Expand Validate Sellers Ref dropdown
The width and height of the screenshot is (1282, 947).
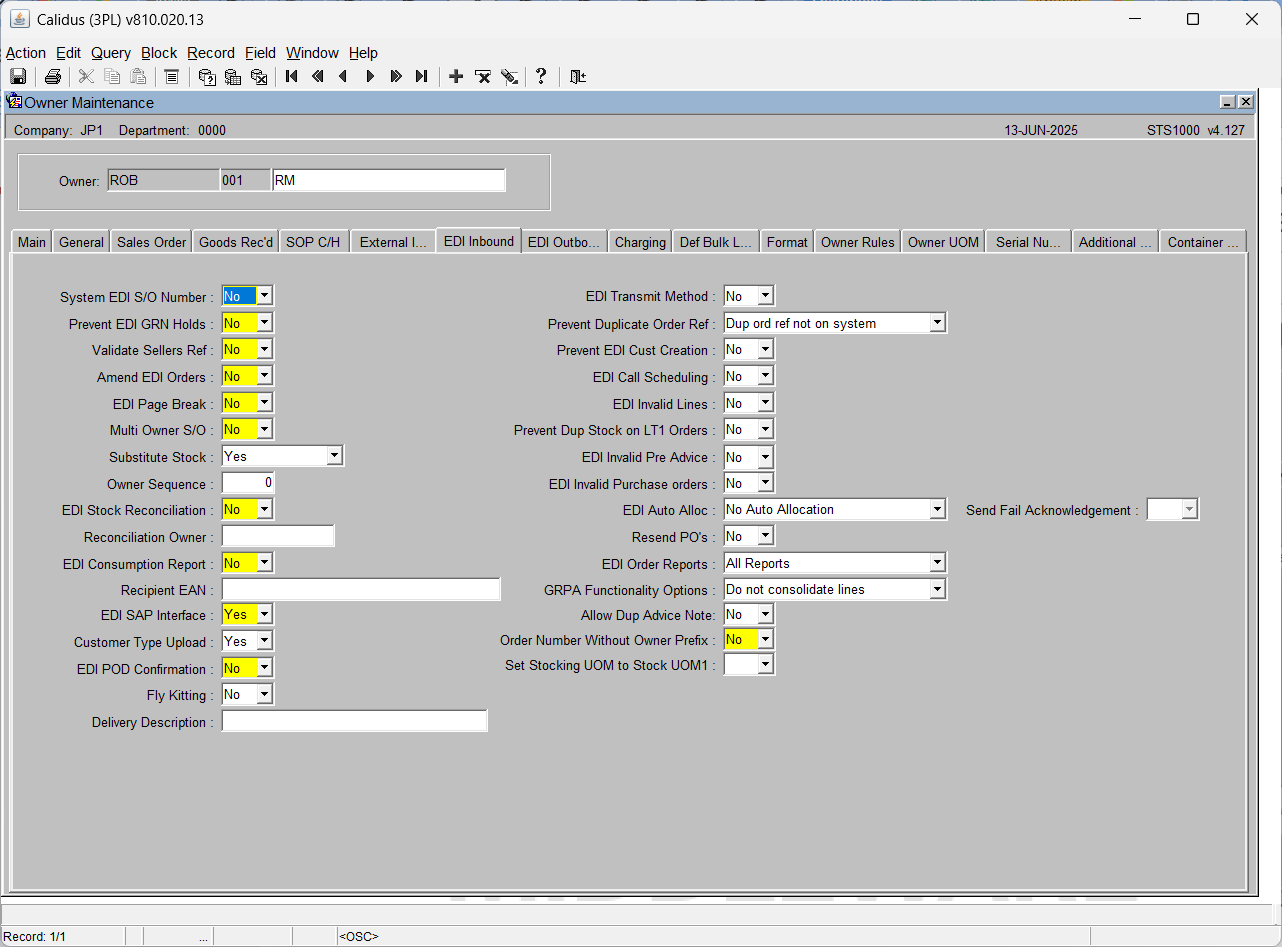tap(264, 349)
